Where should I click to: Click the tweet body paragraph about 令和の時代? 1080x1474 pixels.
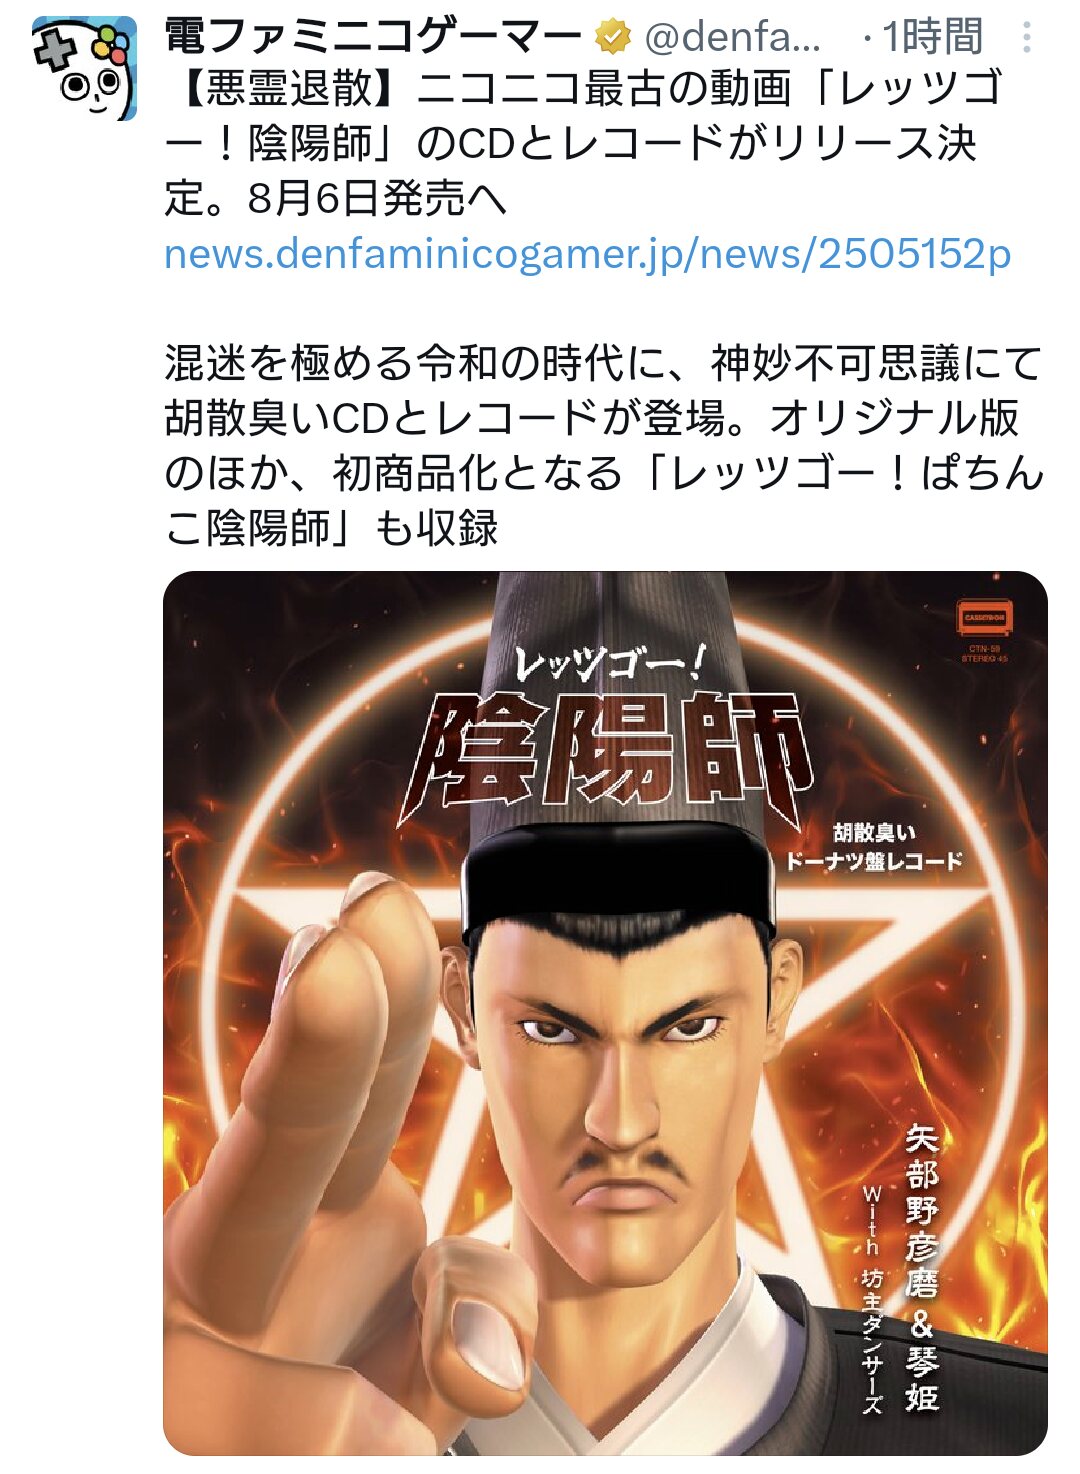tap(605, 445)
